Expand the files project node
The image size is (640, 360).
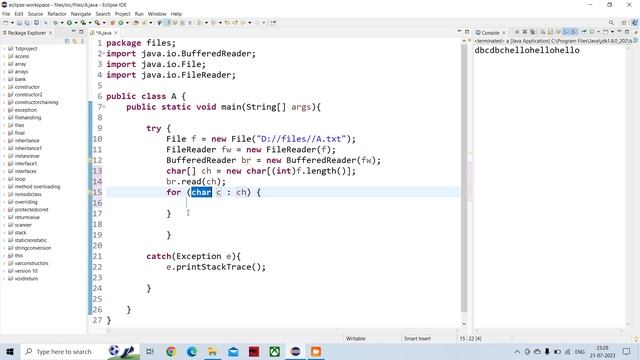coord(4,125)
